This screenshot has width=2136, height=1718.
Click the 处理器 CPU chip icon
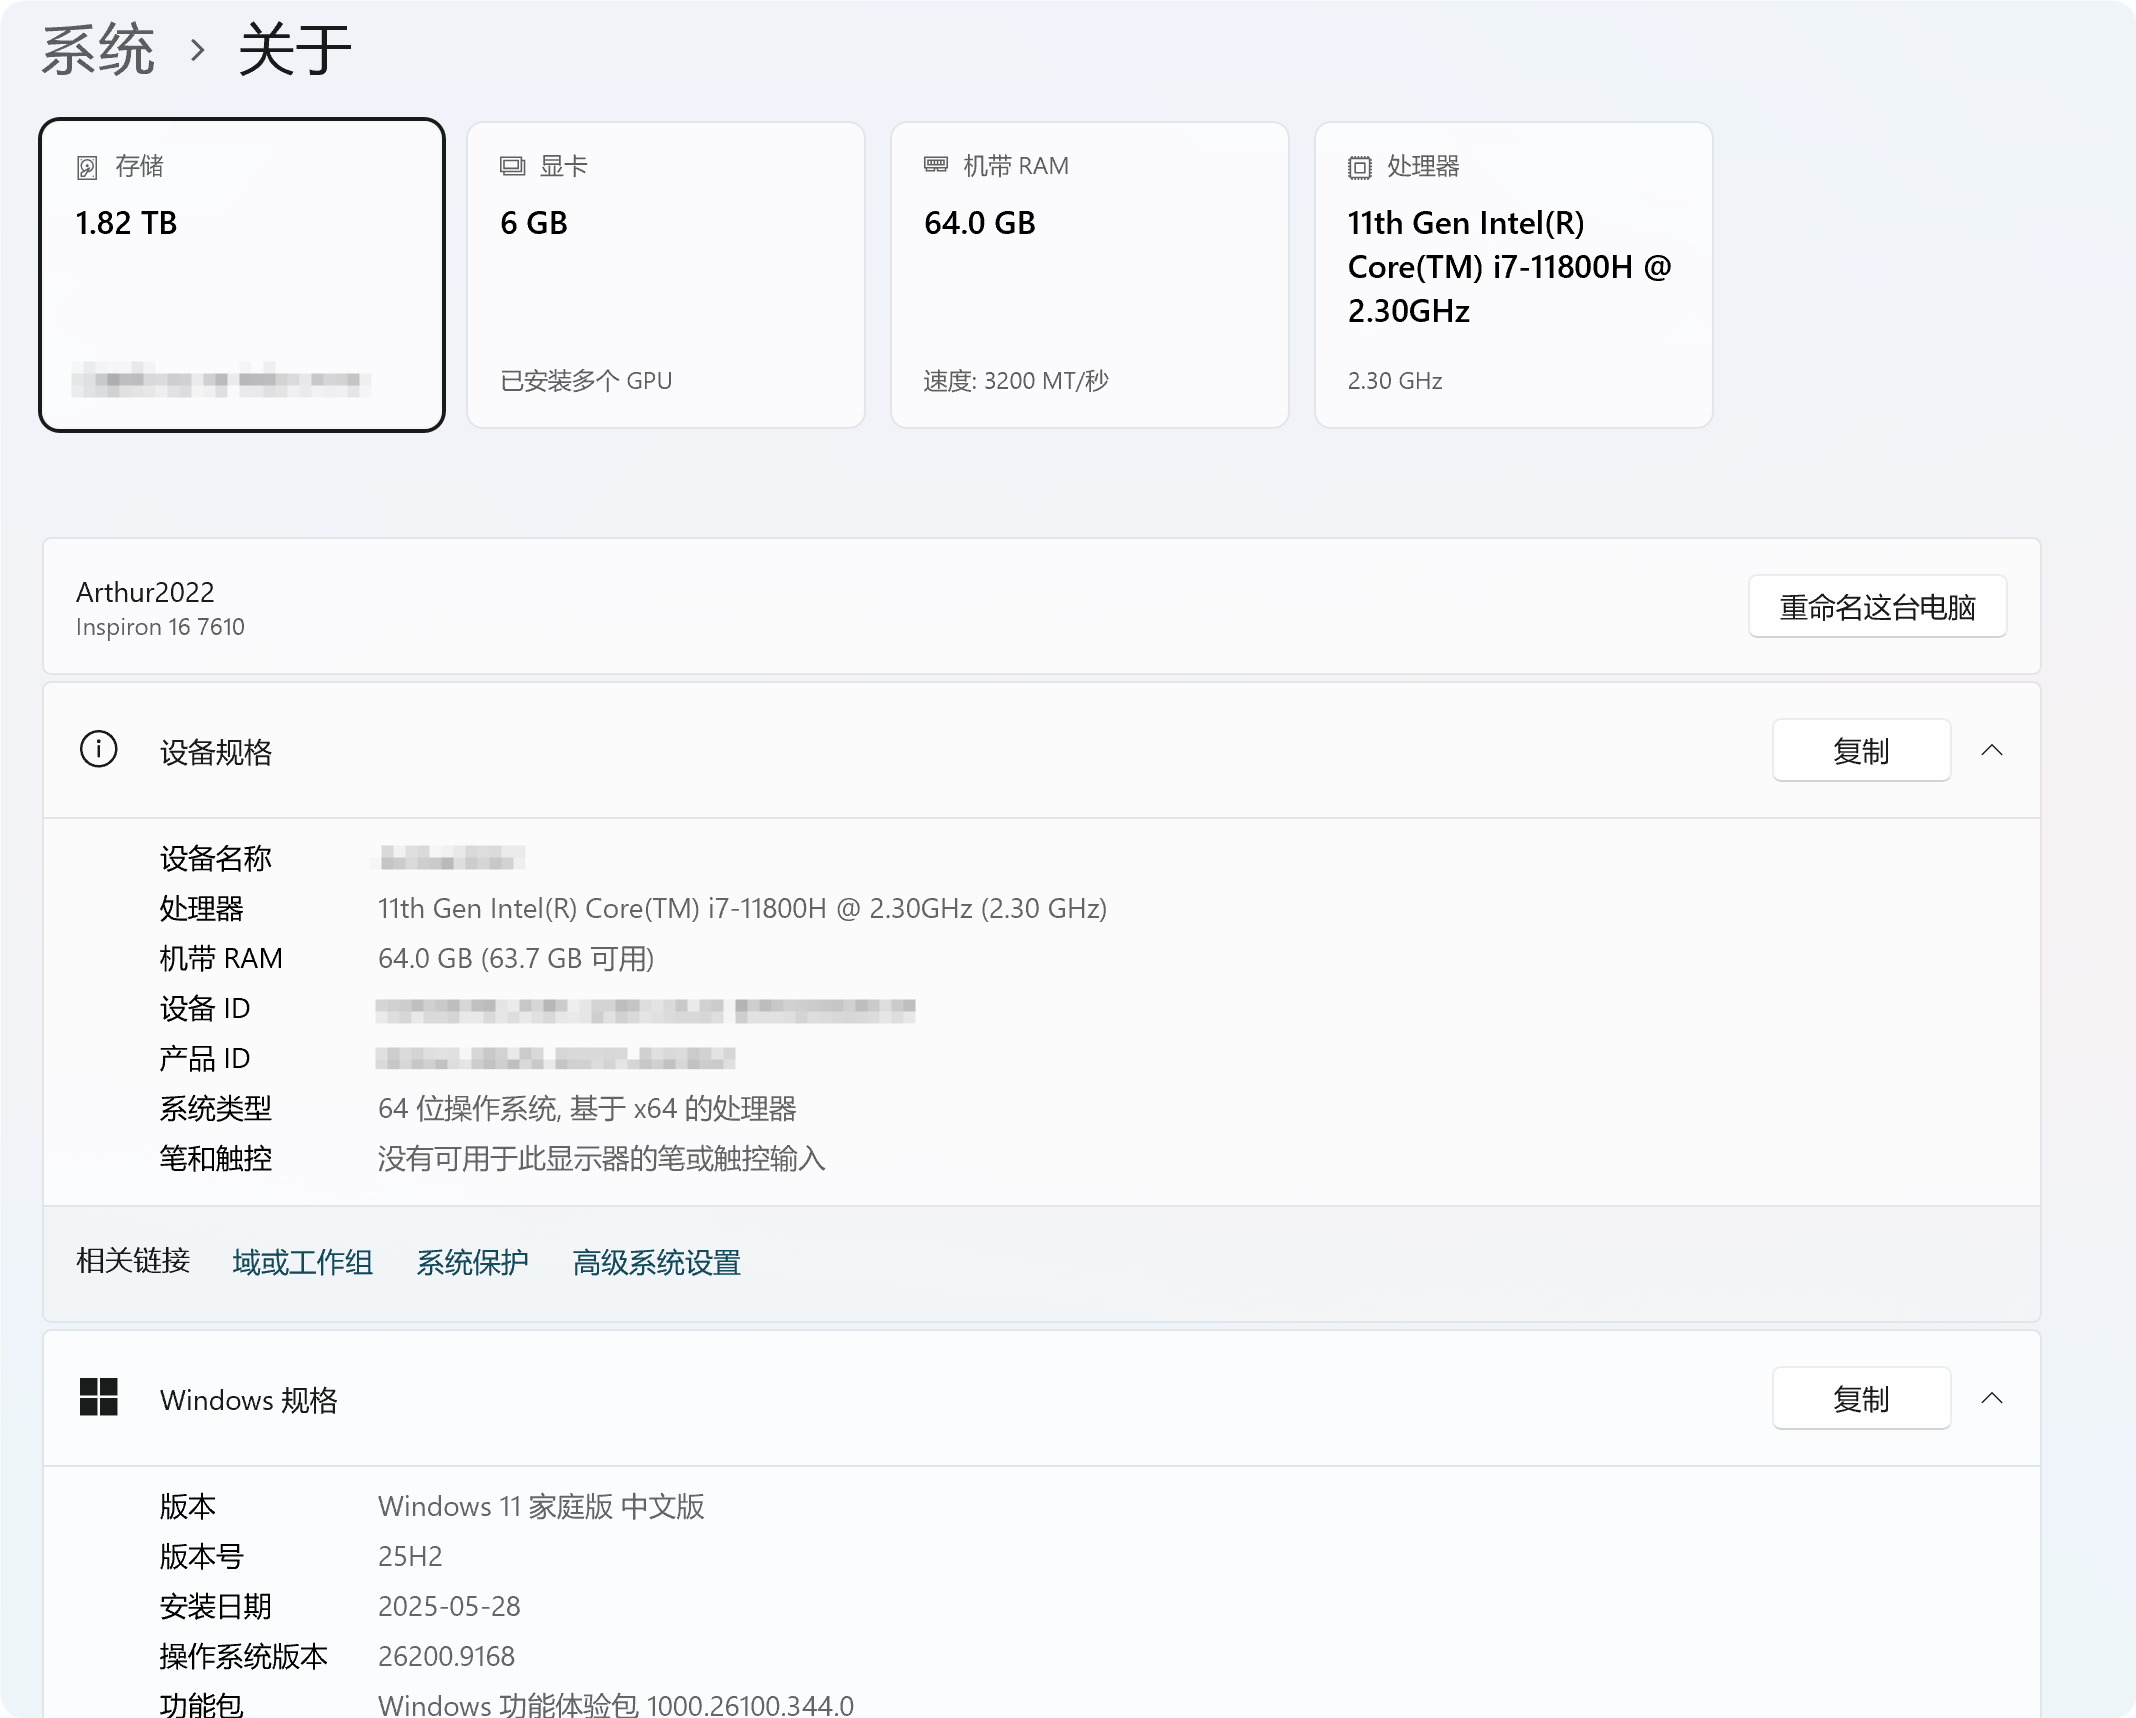[x=1360, y=167]
